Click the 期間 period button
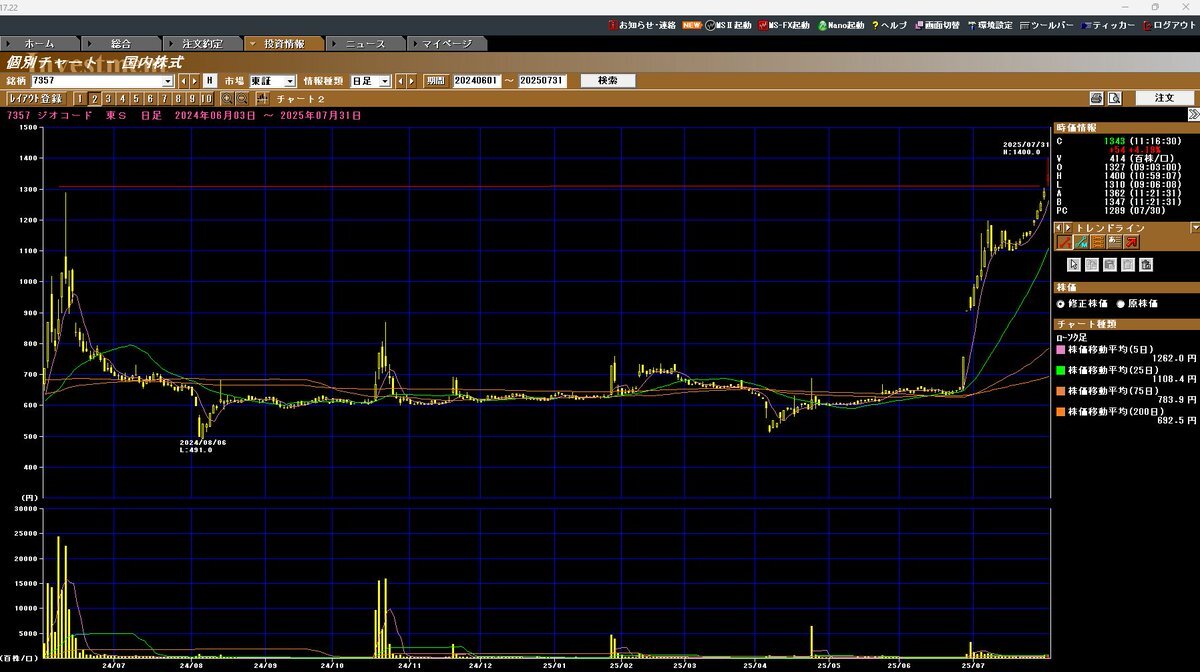Image resolution: width=1200 pixels, height=672 pixels. tap(436, 80)
